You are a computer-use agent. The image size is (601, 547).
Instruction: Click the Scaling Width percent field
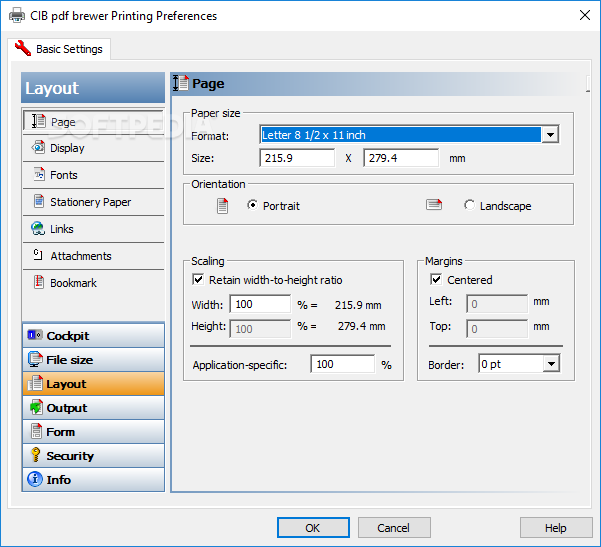[x=260, y=304]
